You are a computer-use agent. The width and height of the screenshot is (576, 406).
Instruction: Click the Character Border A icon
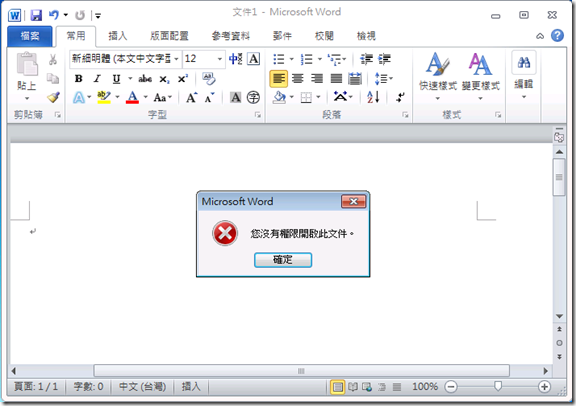pyautogui.click(x=253, y=59)
